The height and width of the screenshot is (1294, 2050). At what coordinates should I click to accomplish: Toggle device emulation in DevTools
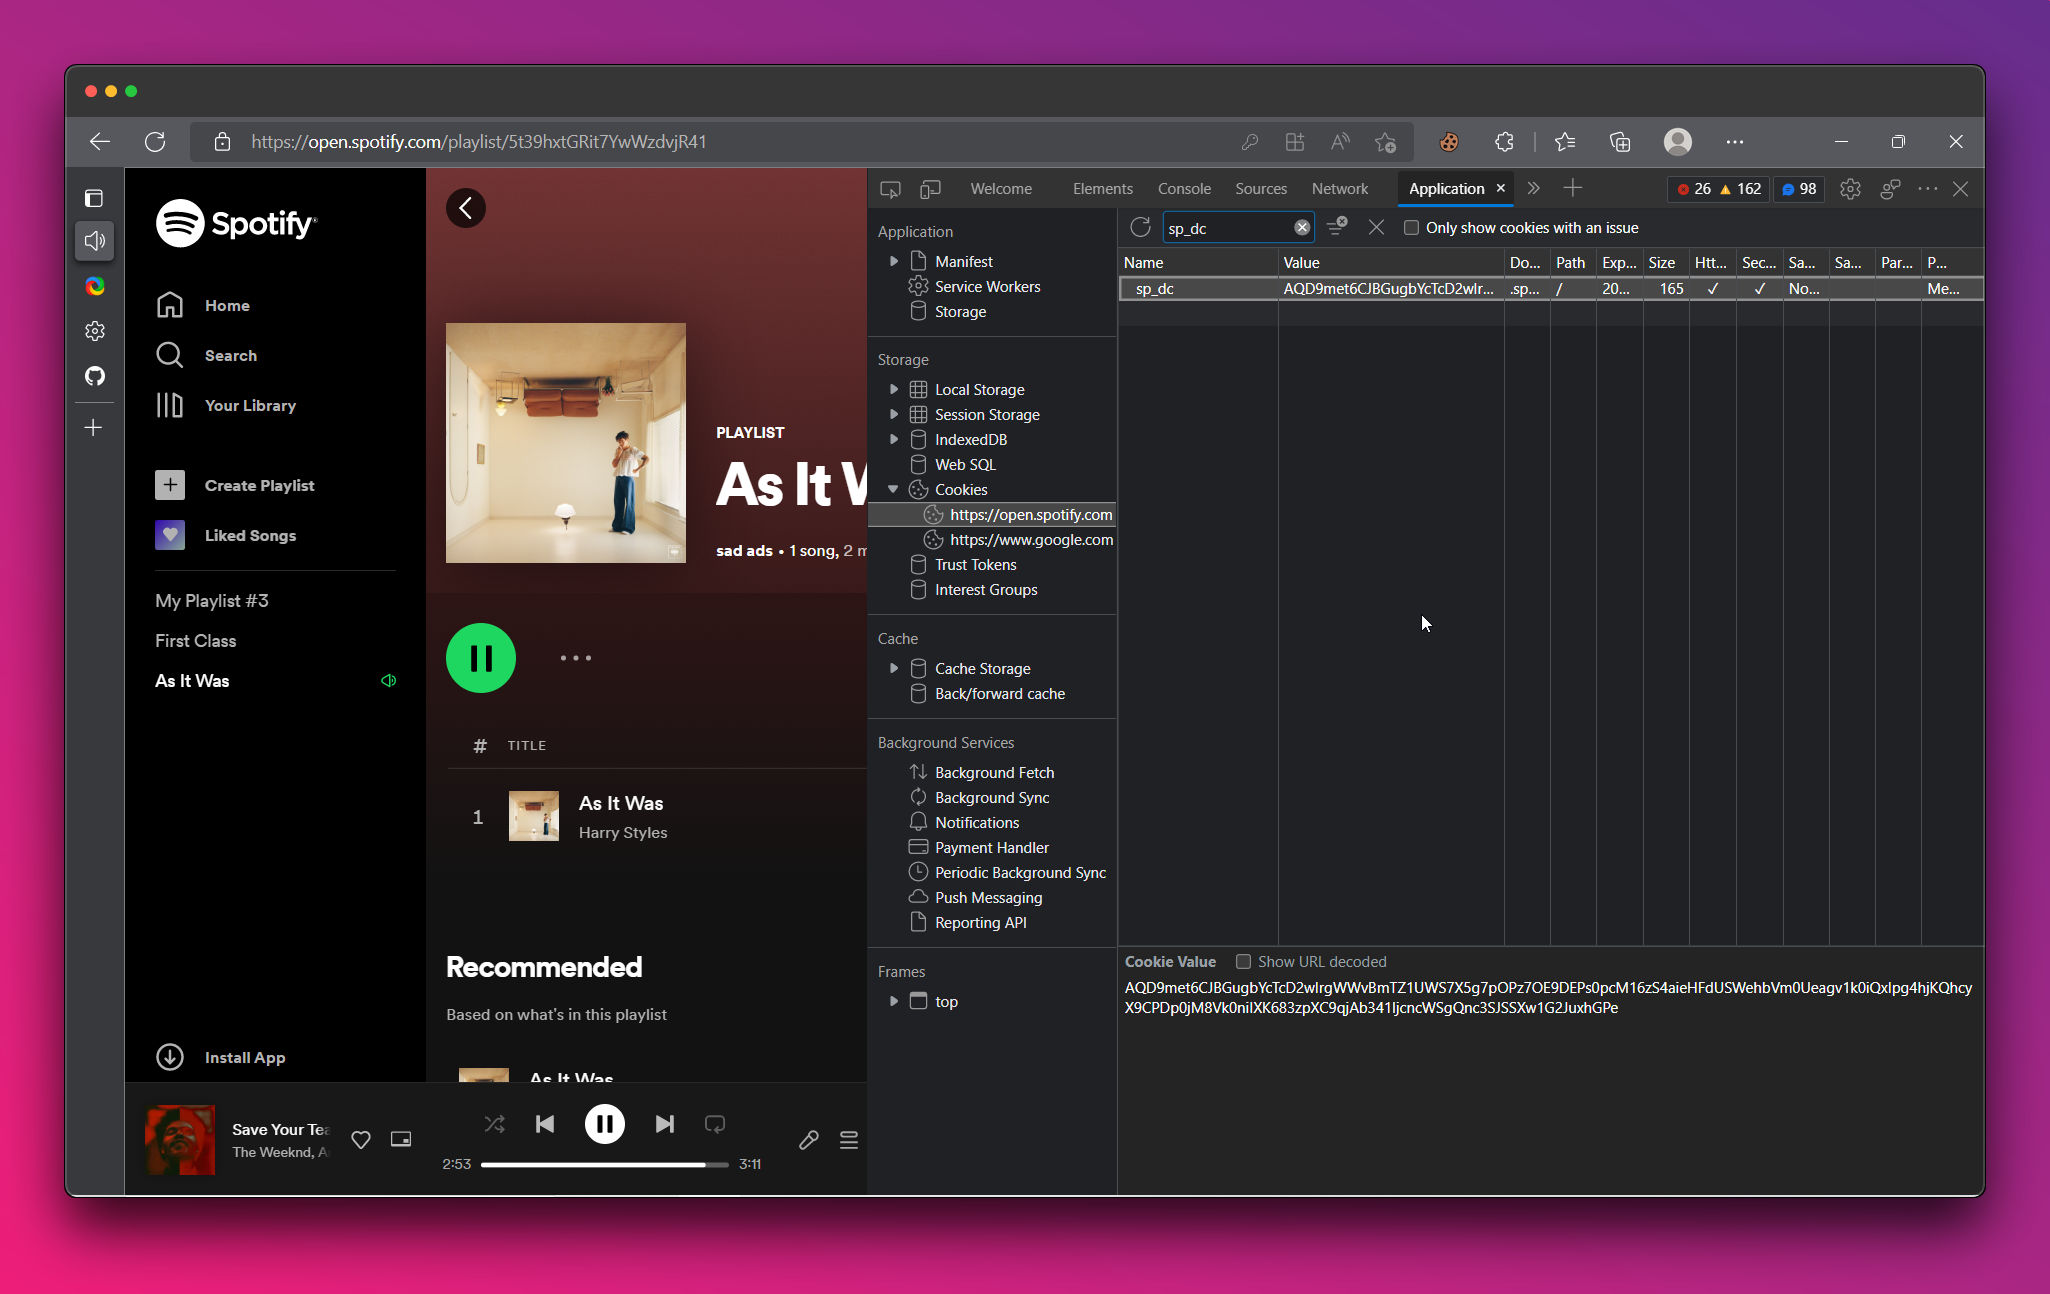click(931, 189)
